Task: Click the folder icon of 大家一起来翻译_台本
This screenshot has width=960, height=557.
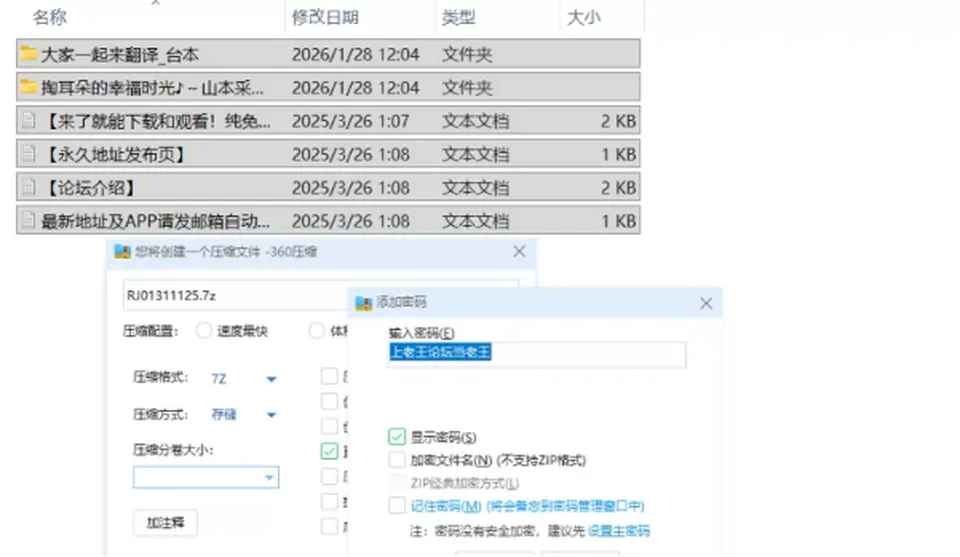Action: [28, 53]
